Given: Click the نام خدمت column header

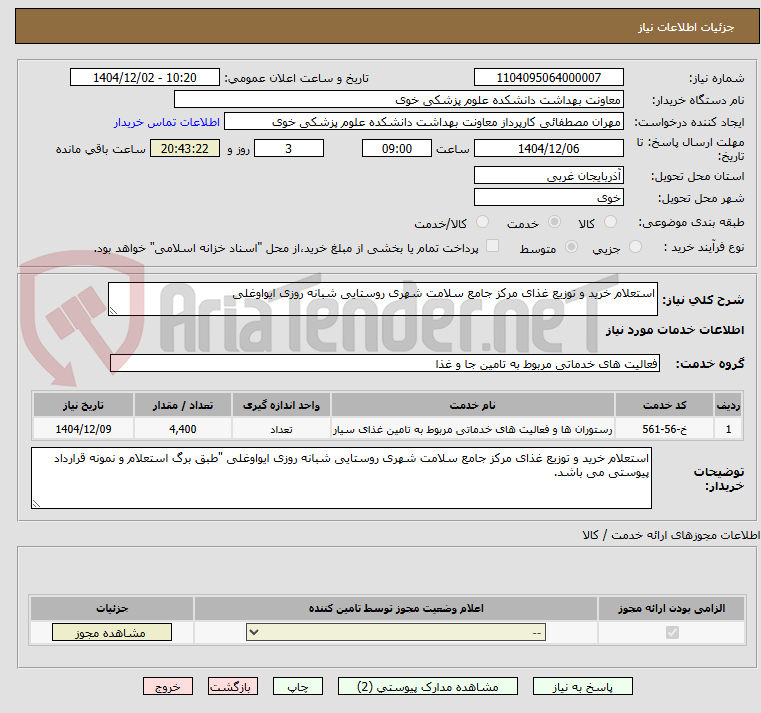Looking at the screenshot, I should tap(472, 405).
